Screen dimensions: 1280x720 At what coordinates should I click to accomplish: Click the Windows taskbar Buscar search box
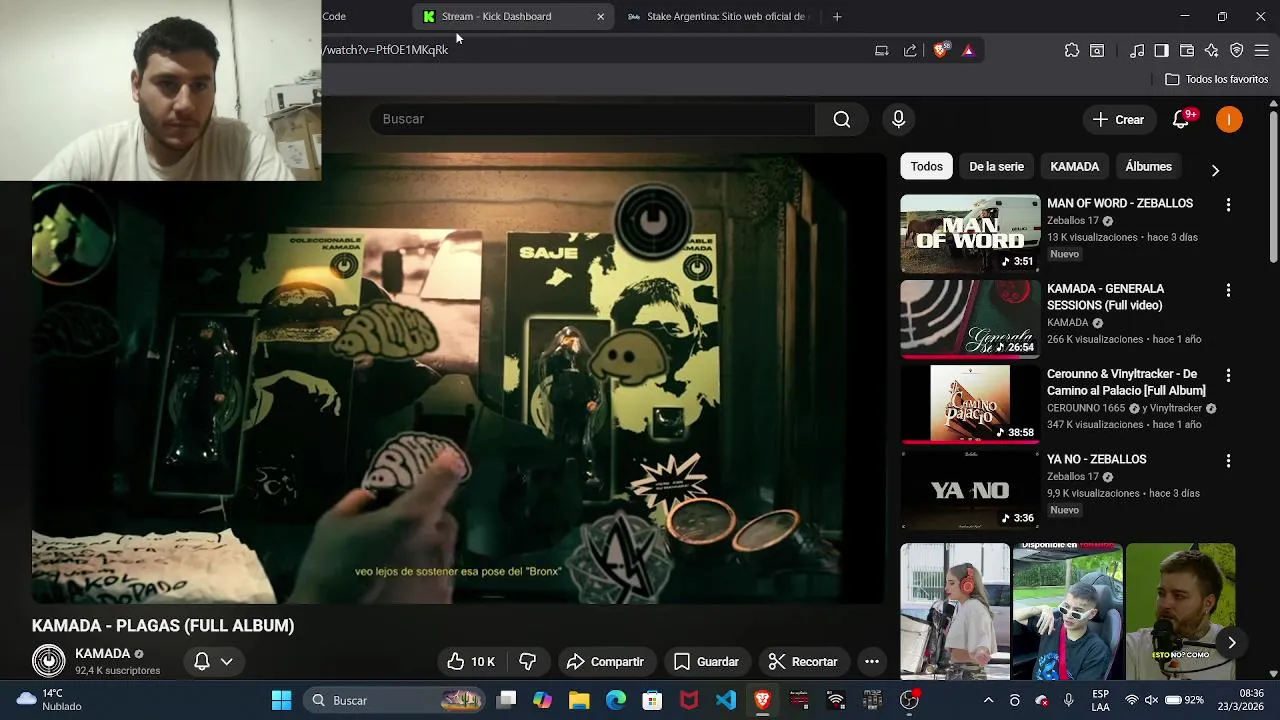[x=394, y=700]
